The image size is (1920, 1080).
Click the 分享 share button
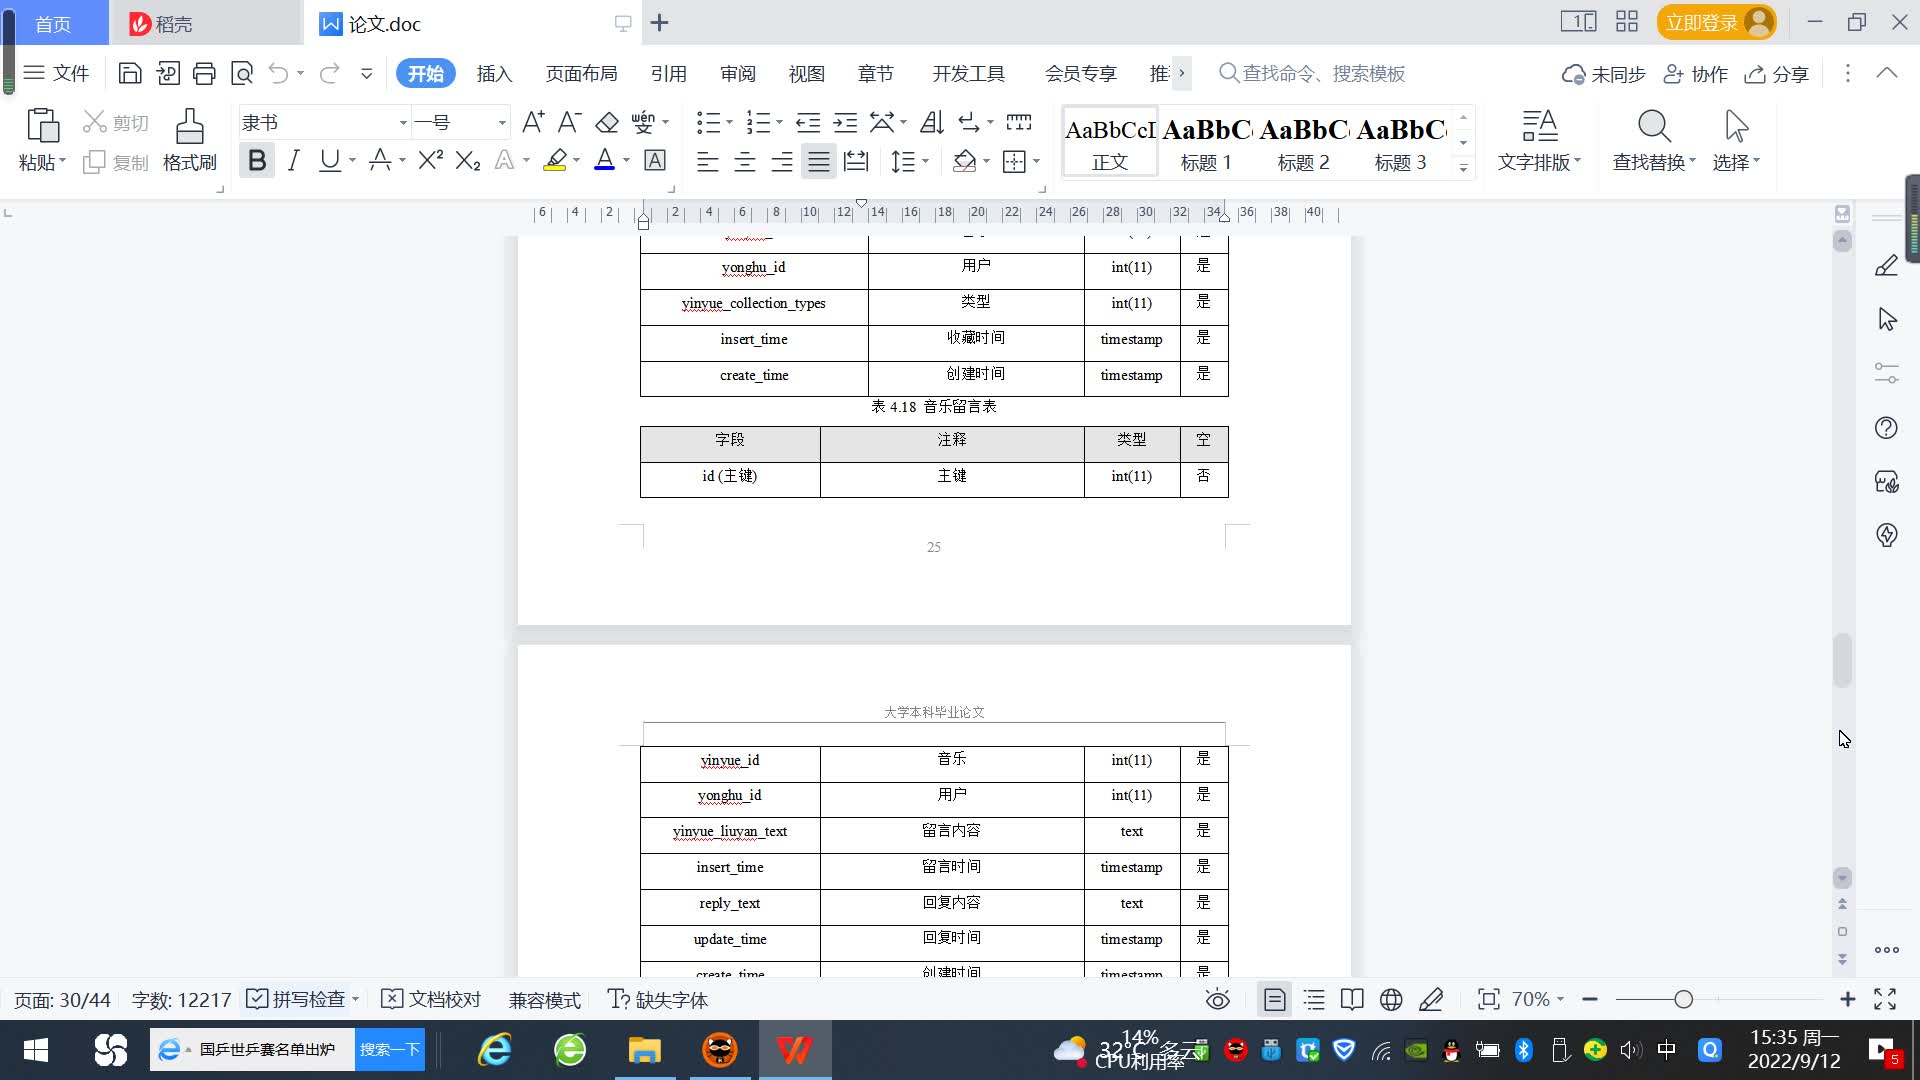pos(1777,74)
